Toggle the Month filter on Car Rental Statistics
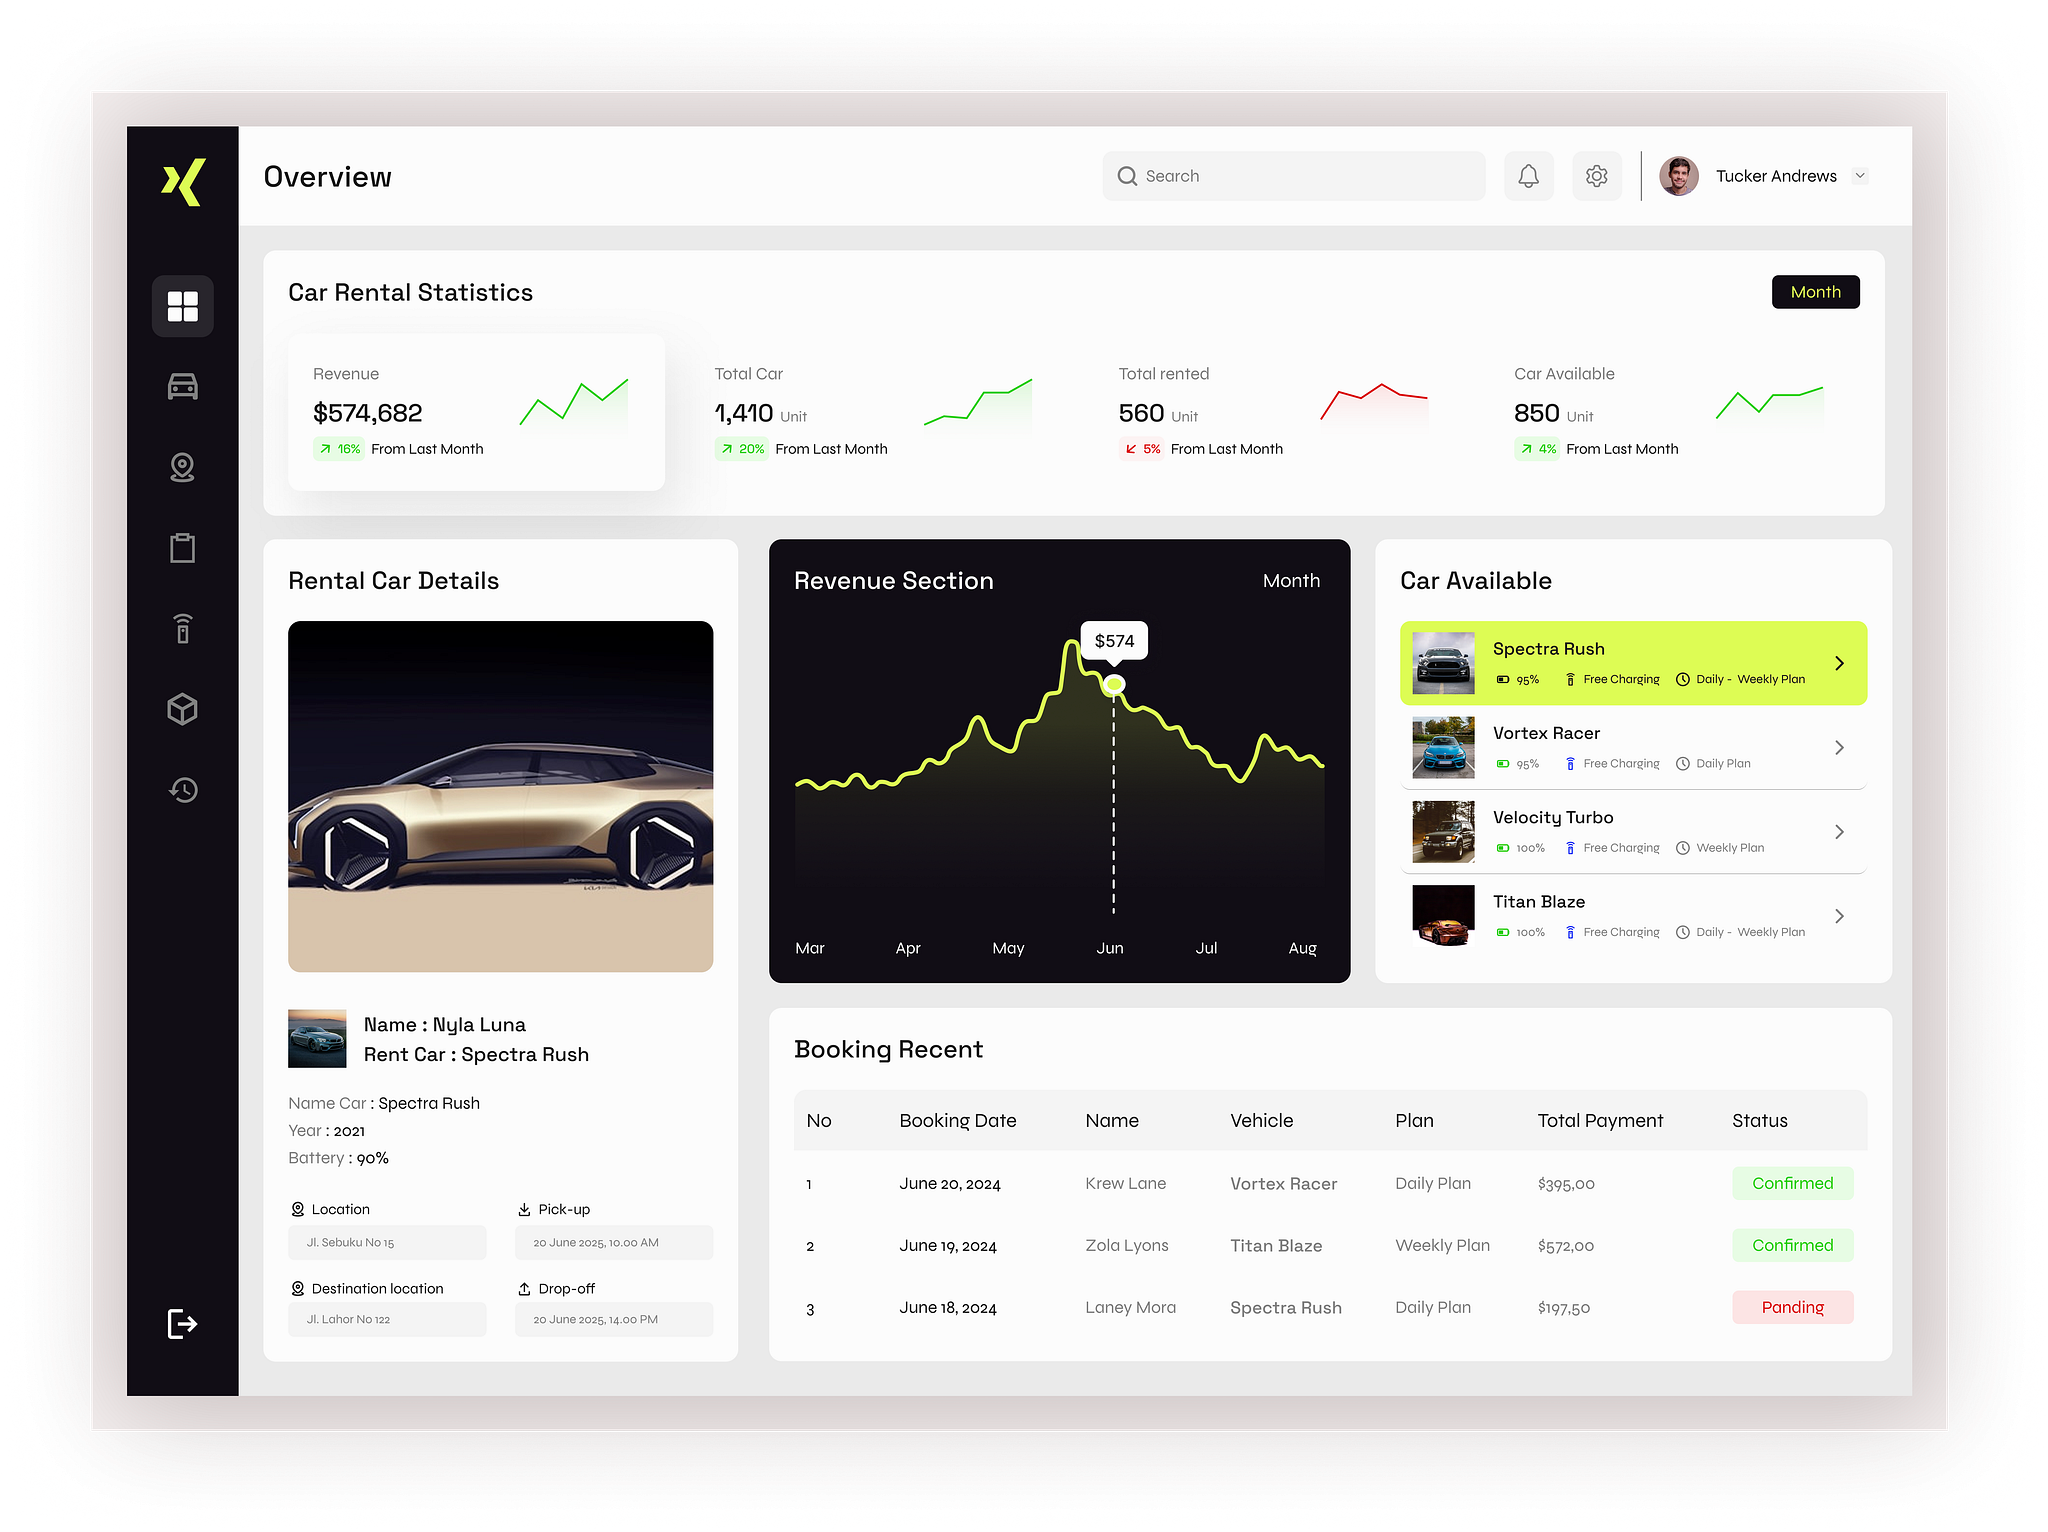This screenshot has height=1532, width=2048. pos(1815,291)
